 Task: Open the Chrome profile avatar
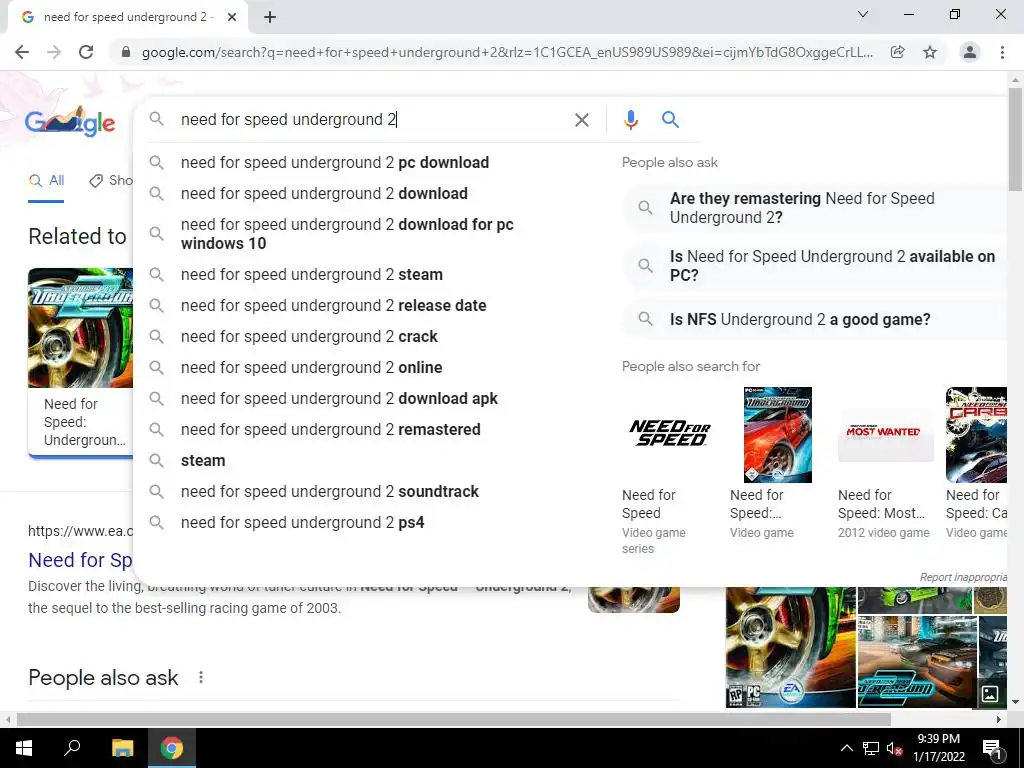pyautogui.click(x=970, y=52)
